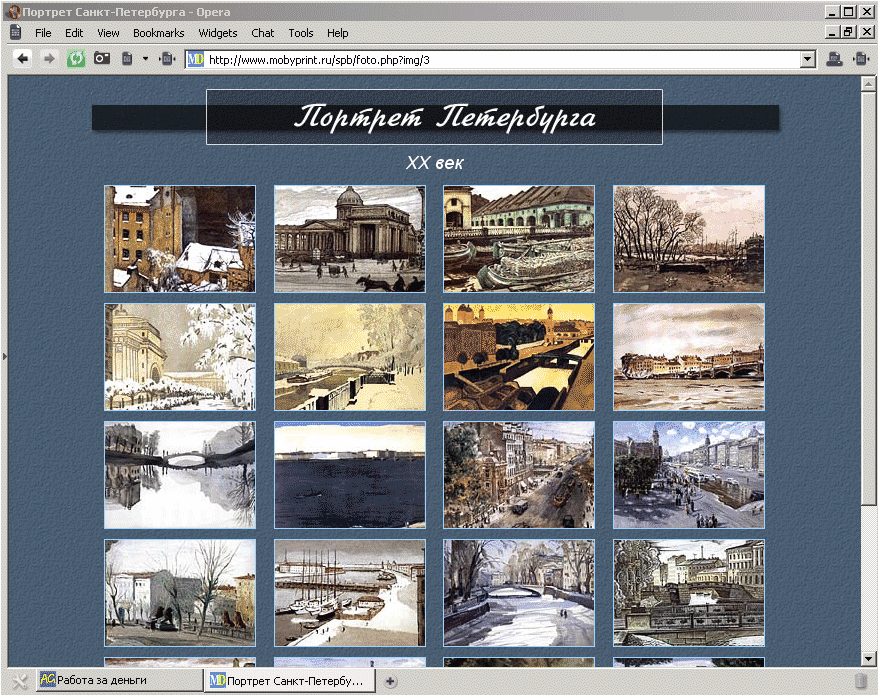The image size is (878, 695).
Task: Open the Edit menu
Action: [x=74, y=33]
